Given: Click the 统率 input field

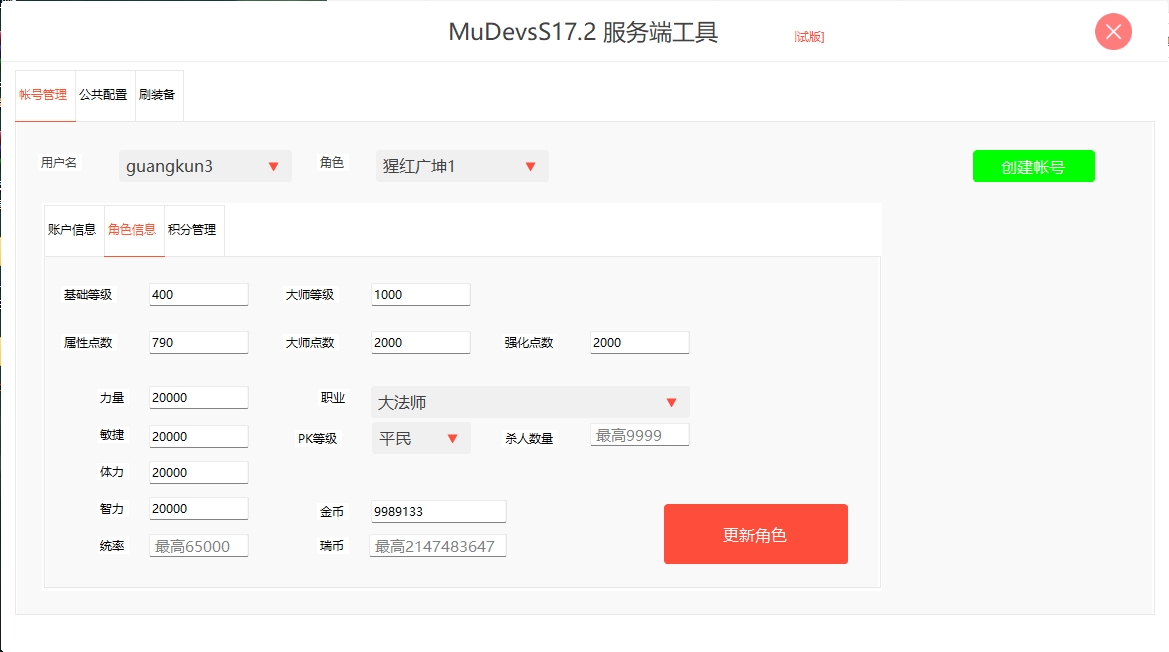Looking at the screenshot, I should [x=198, y=546].
